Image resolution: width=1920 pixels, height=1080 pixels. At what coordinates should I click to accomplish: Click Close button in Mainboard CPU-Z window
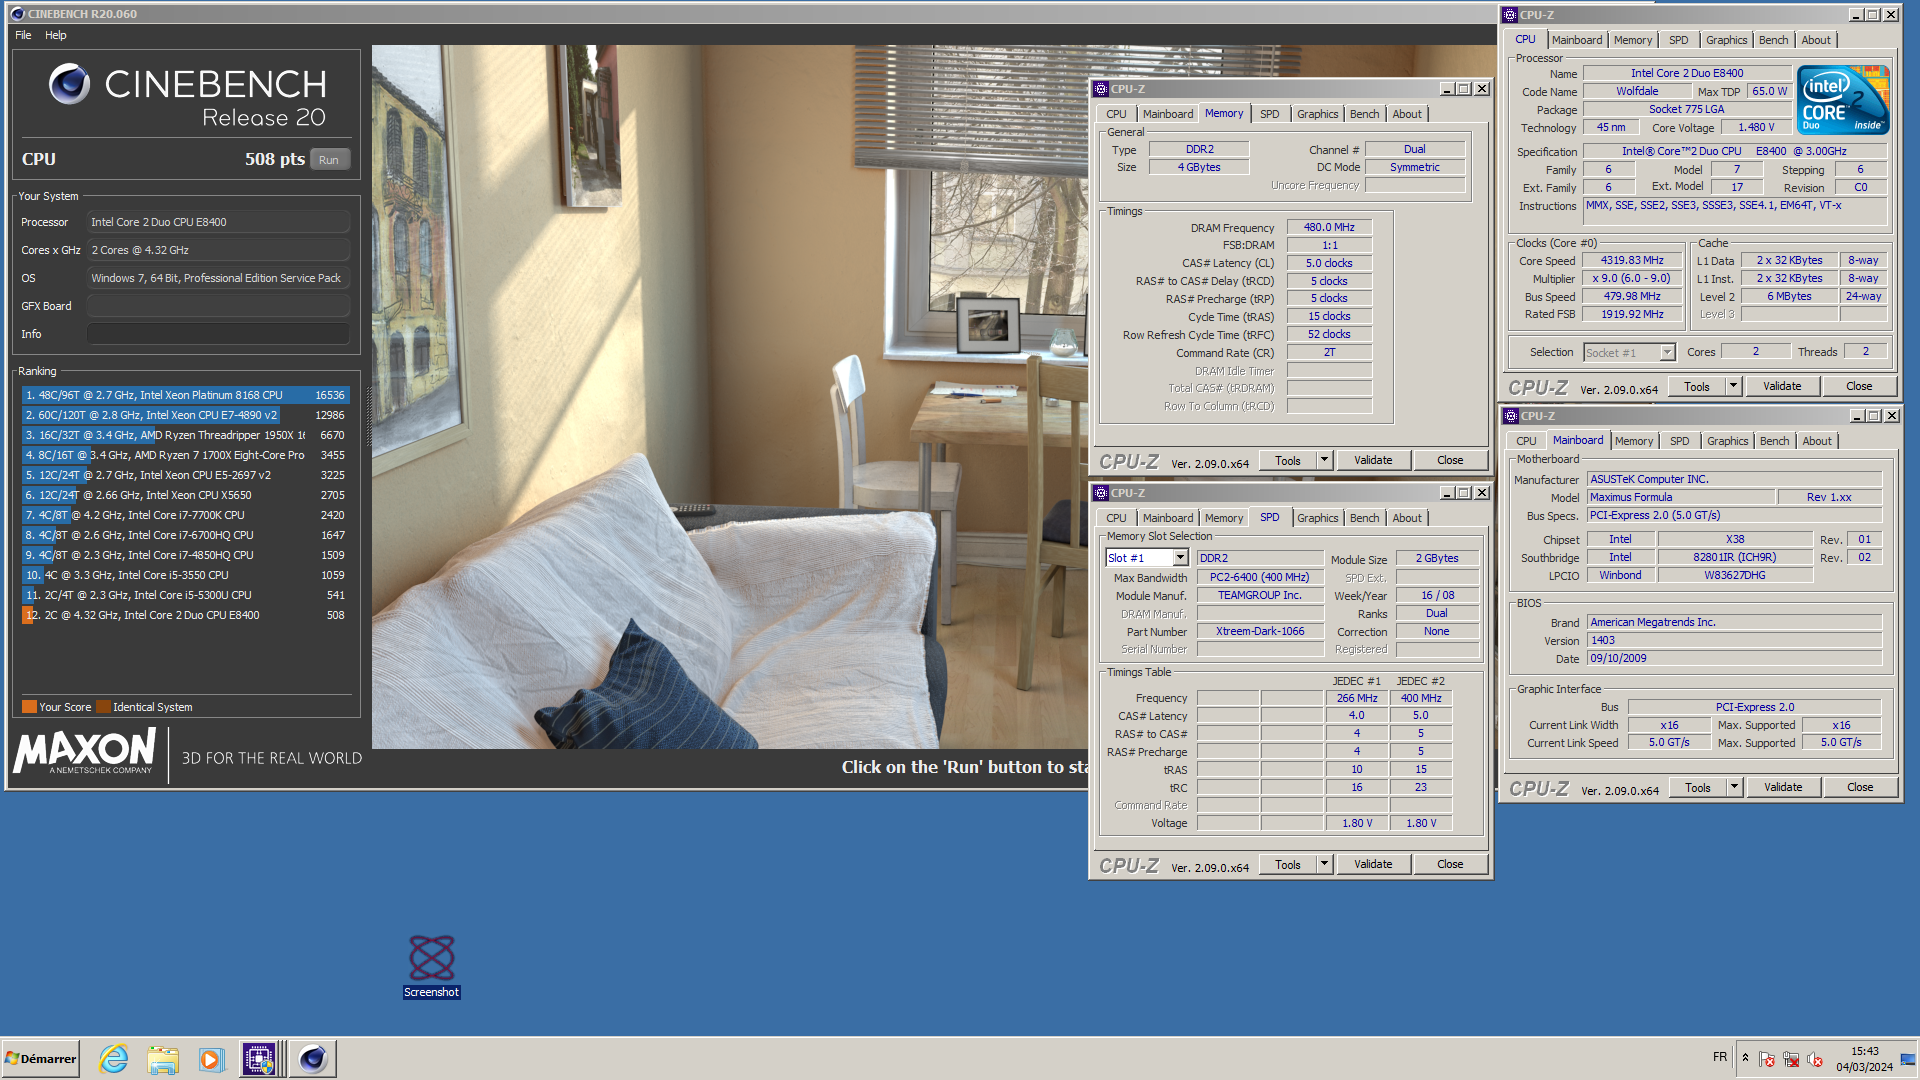[1860, 787]
